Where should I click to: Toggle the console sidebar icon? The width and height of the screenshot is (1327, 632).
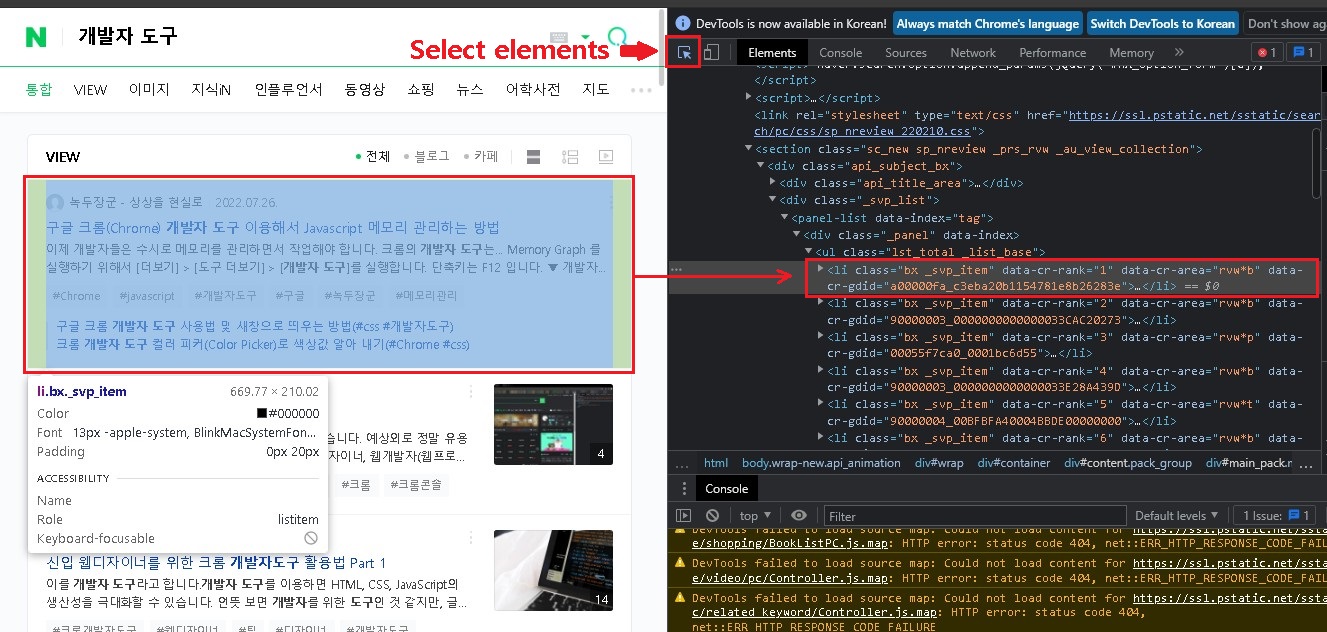[684, 516]
